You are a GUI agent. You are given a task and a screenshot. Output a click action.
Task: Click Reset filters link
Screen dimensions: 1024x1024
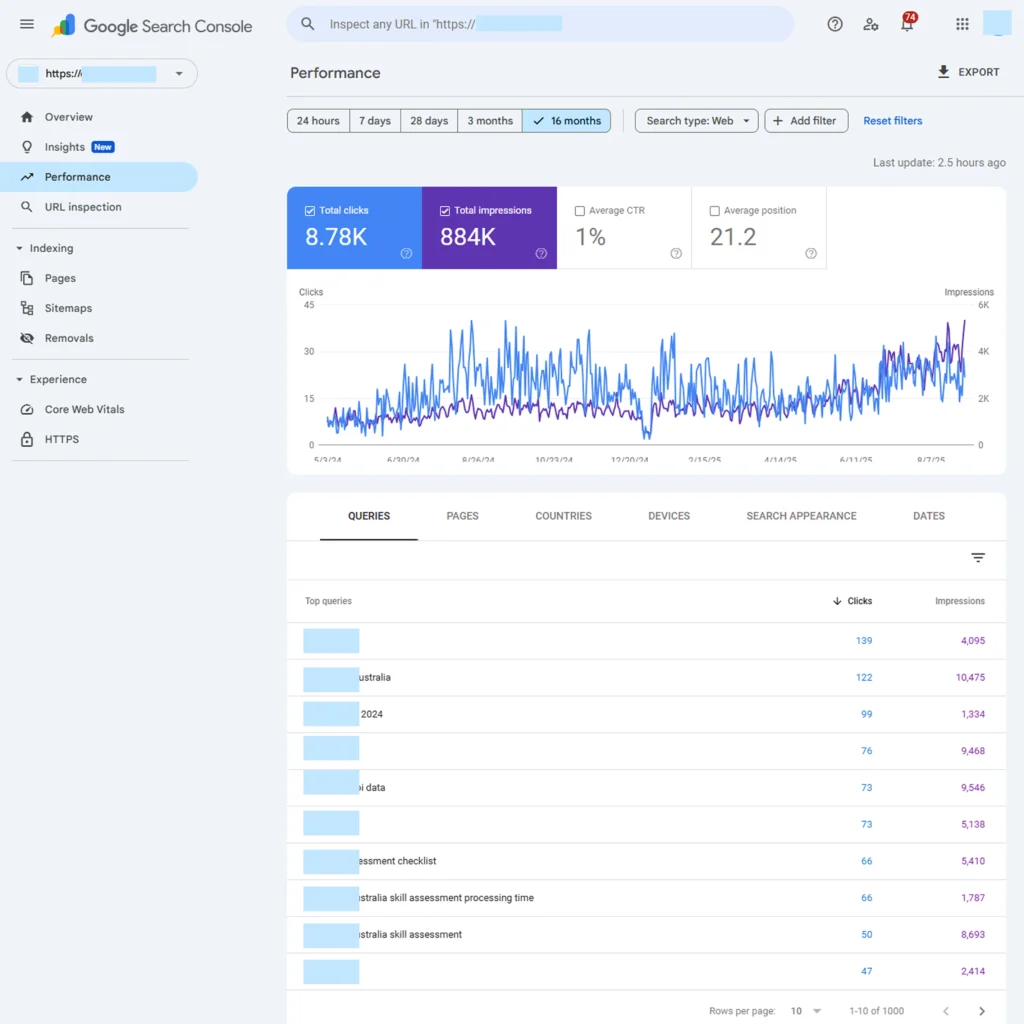click(x=892, y=121)
